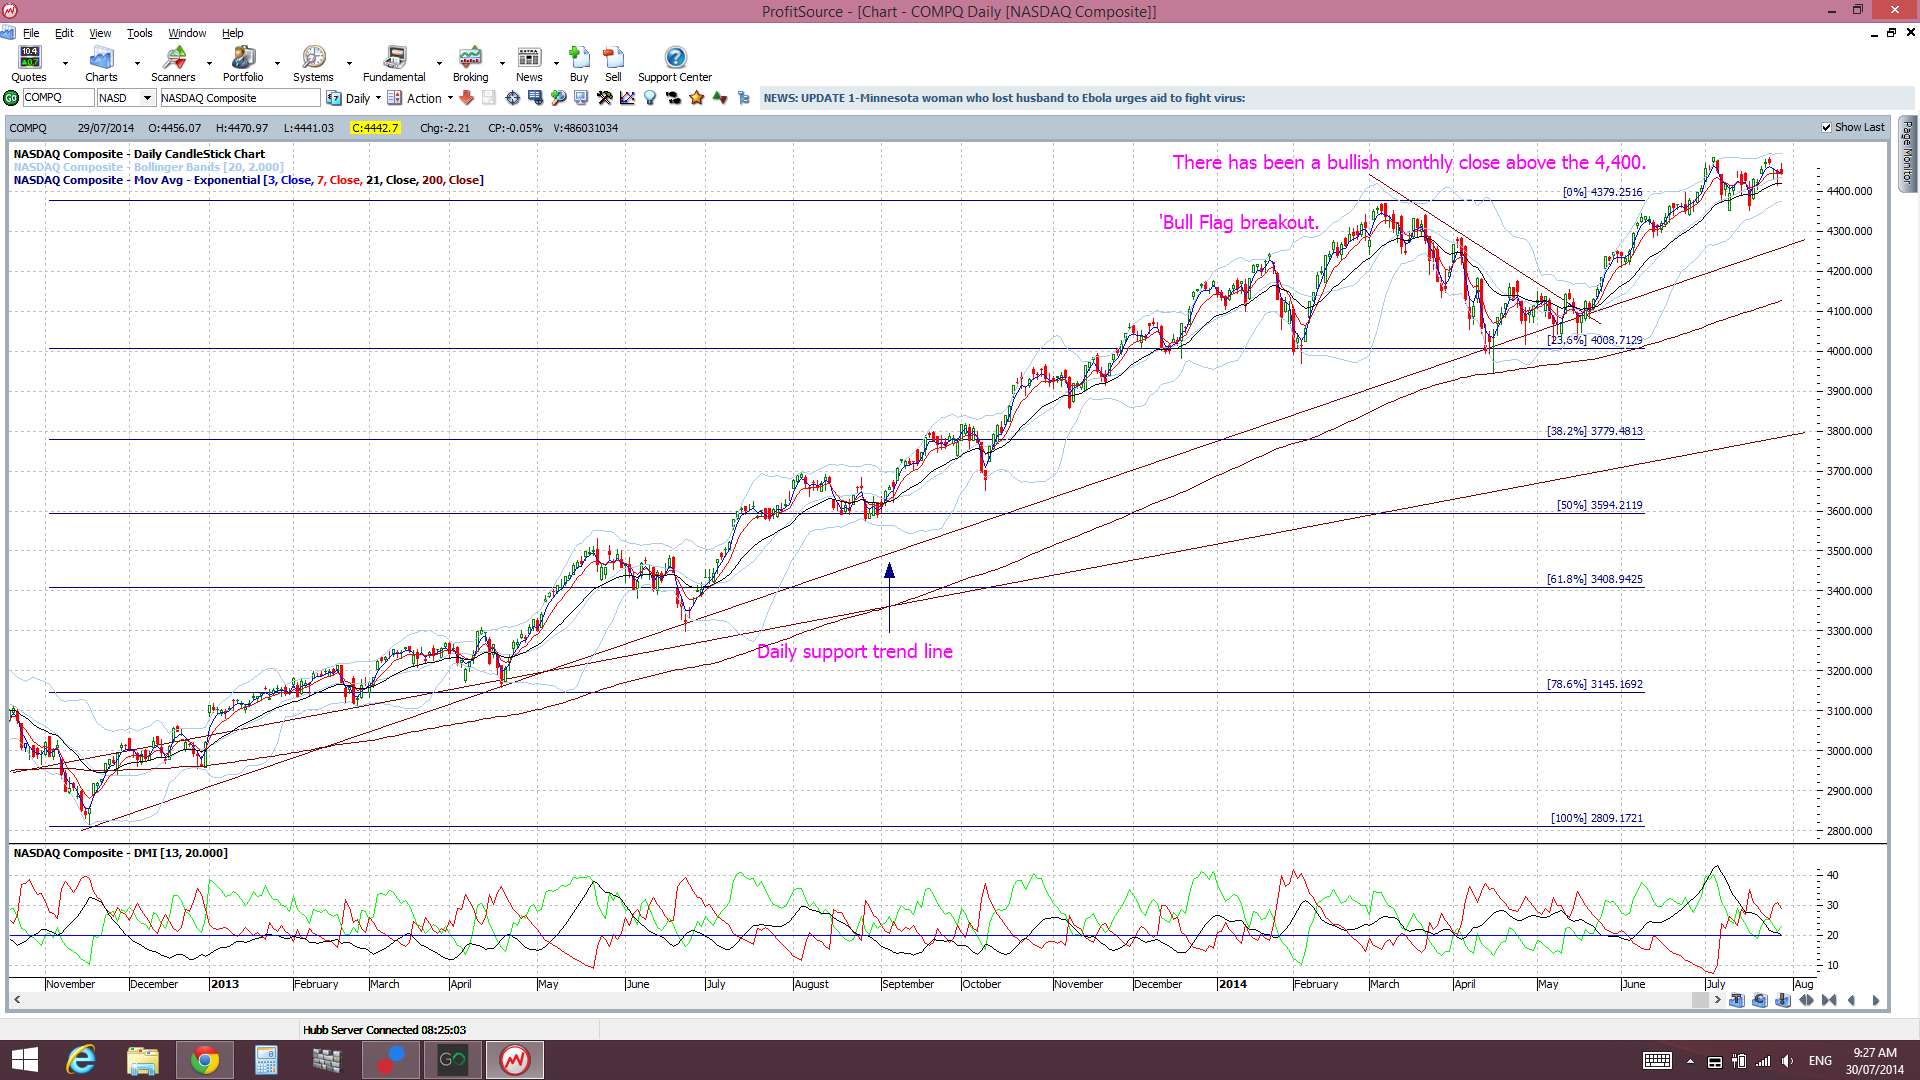Show hidden system tray icons
This screenshot has height=1080, width=1920.
(x=1690, y=1061)
